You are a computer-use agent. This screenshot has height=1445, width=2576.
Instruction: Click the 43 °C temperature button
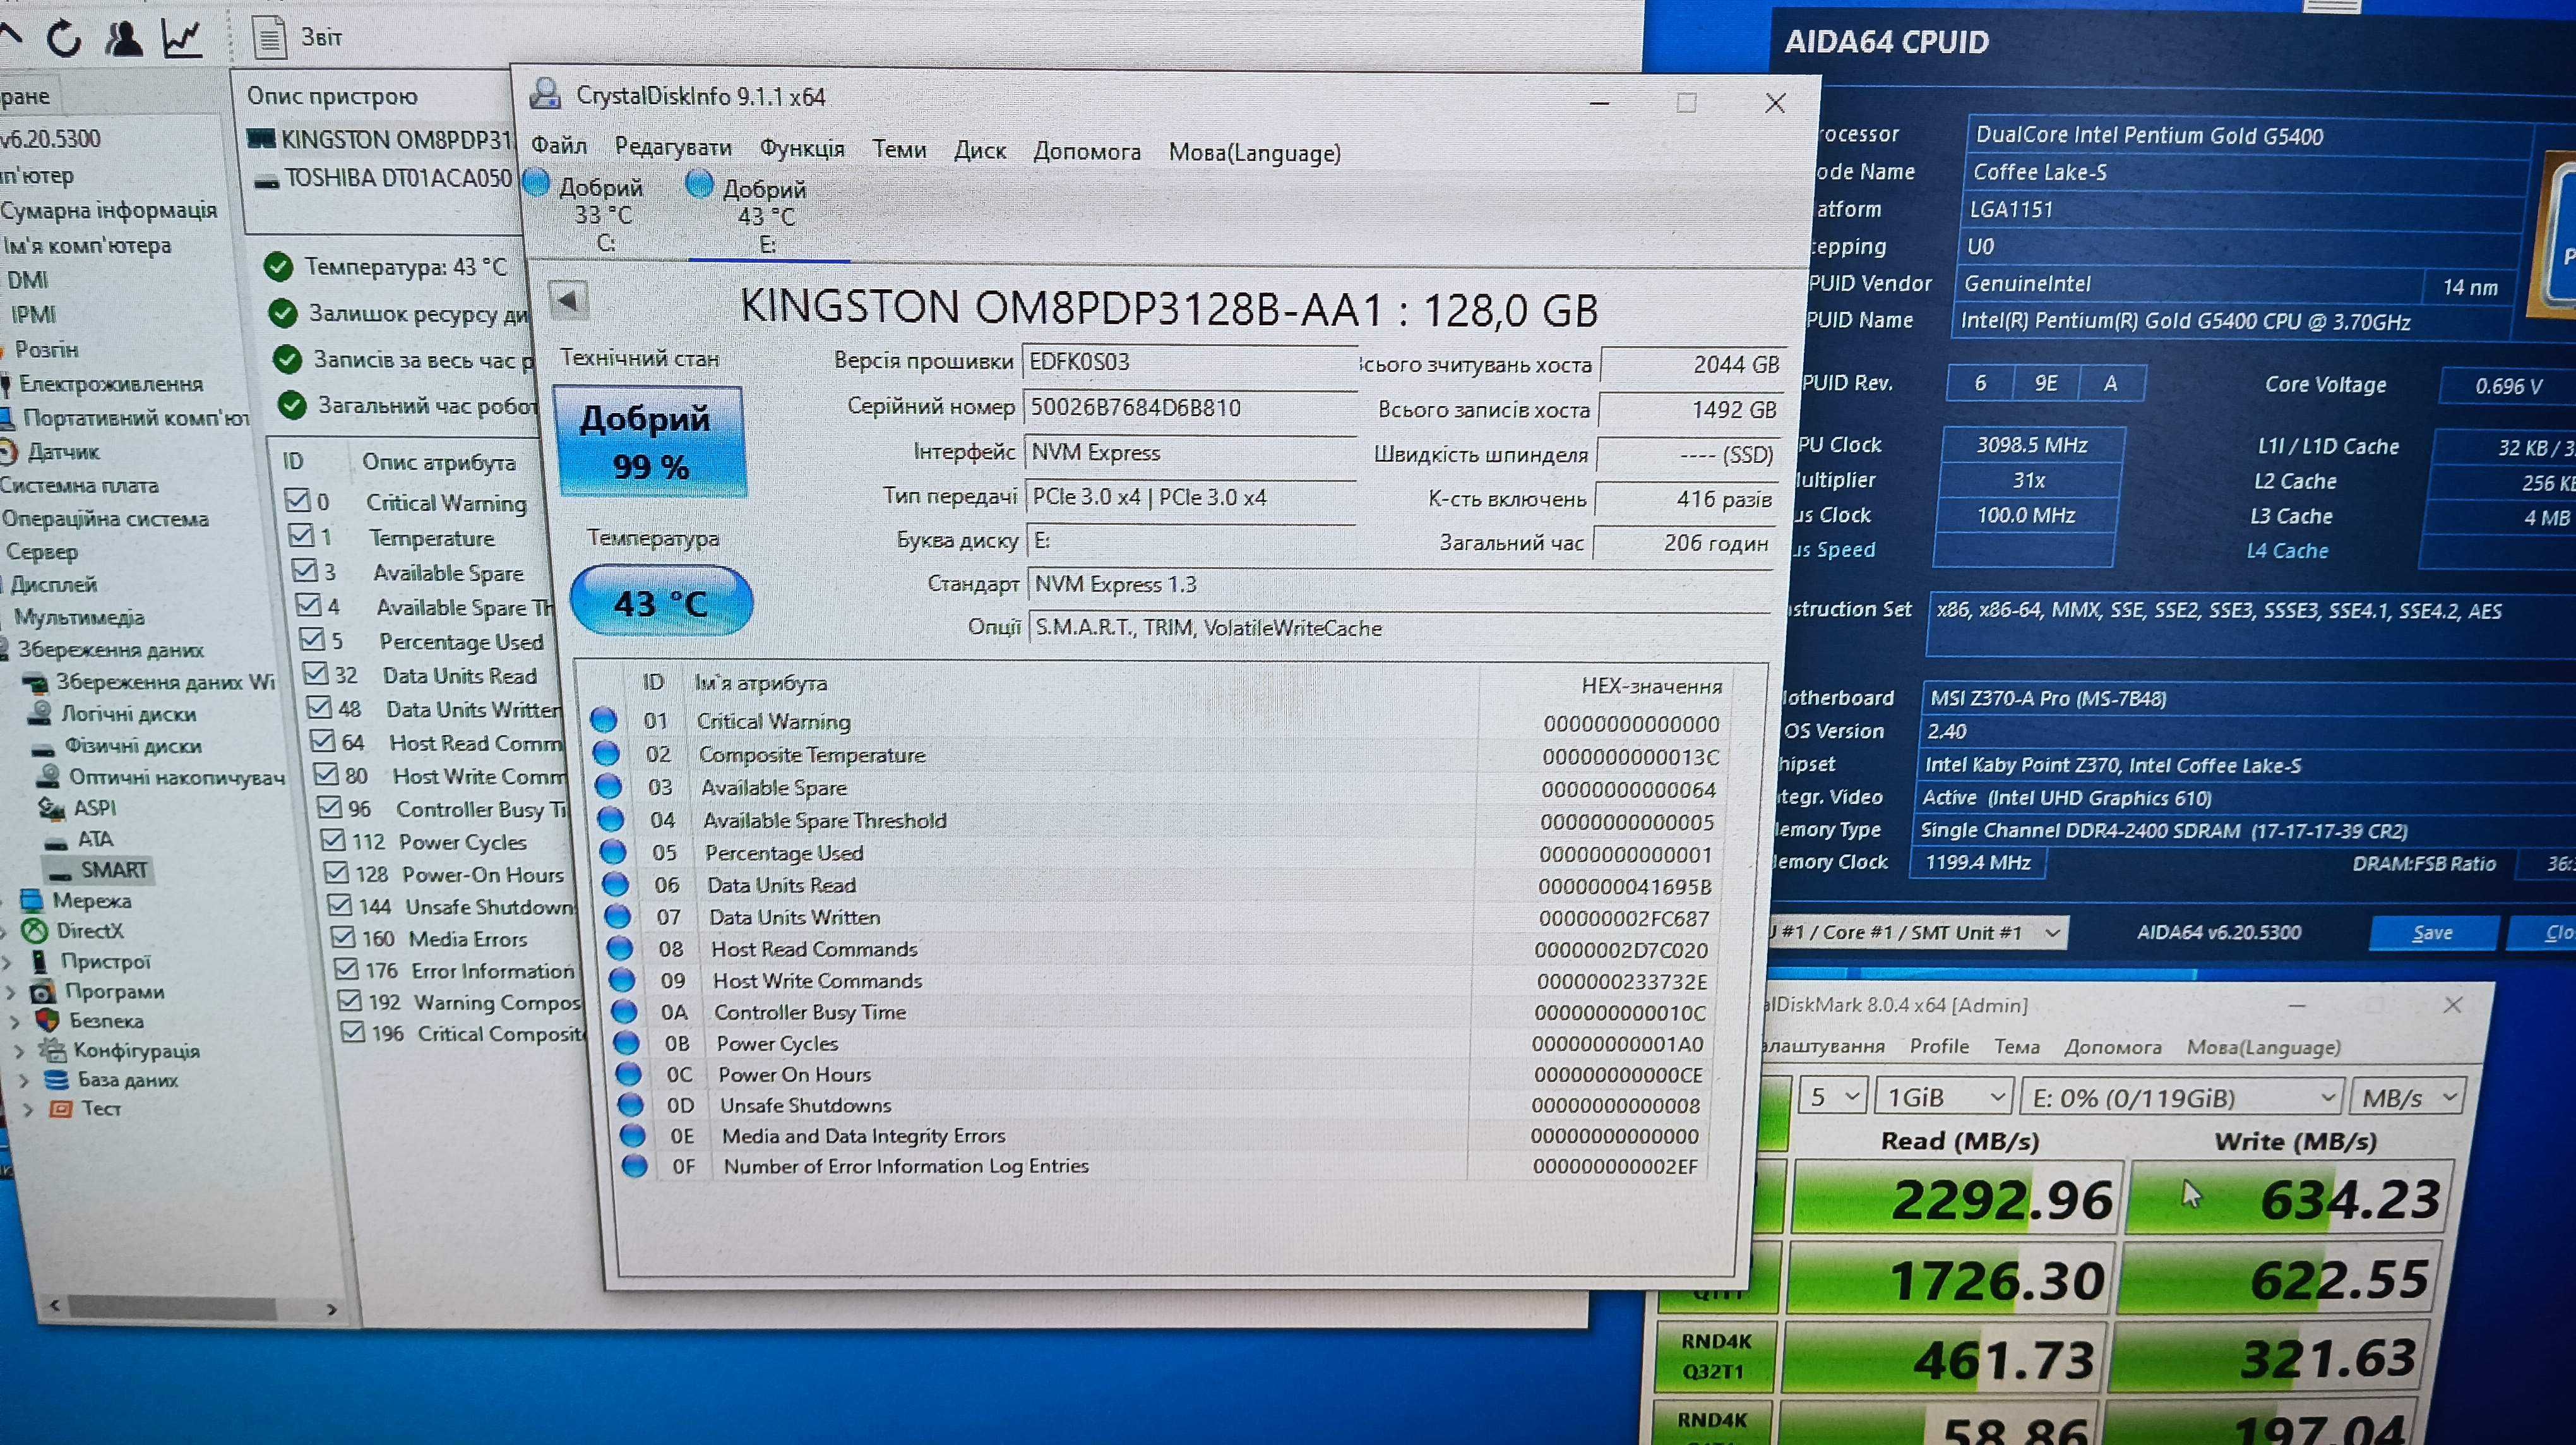tap(661, 601)
